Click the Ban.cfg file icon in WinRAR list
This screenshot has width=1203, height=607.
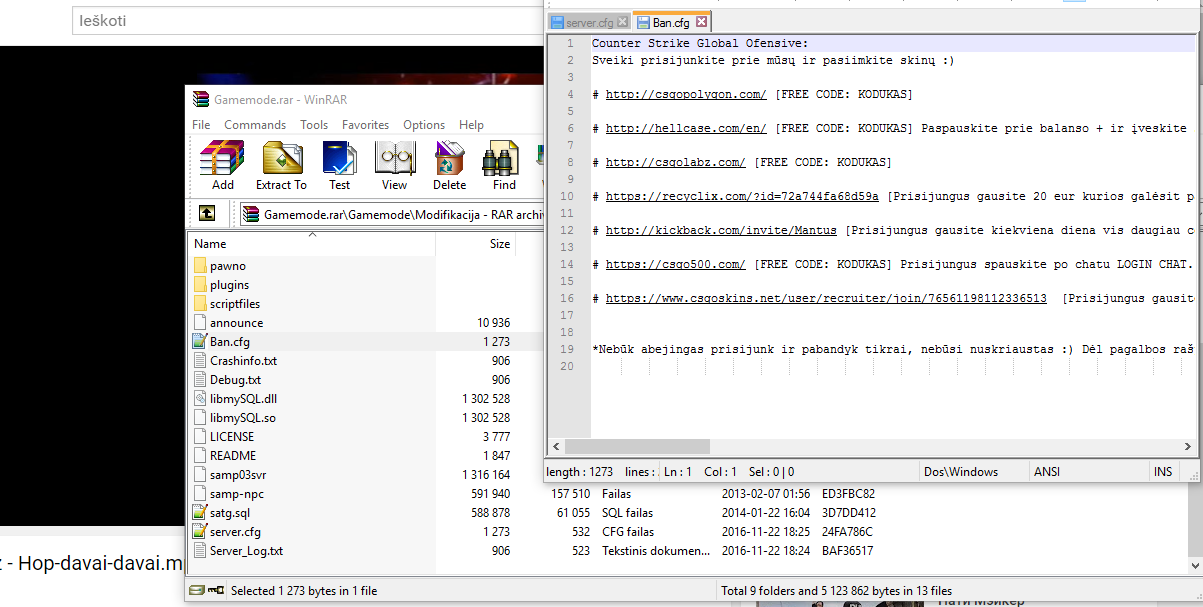pos(200,342)
